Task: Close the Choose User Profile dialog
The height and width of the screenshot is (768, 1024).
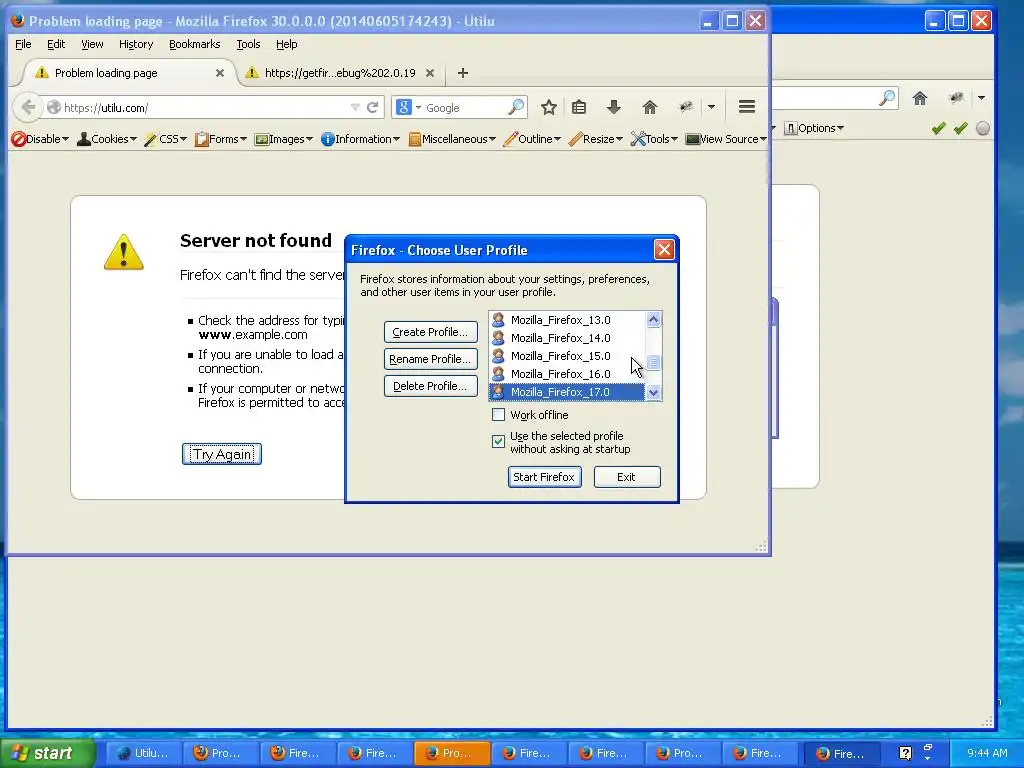Action: pyautogui.click(x=664, y=249)
